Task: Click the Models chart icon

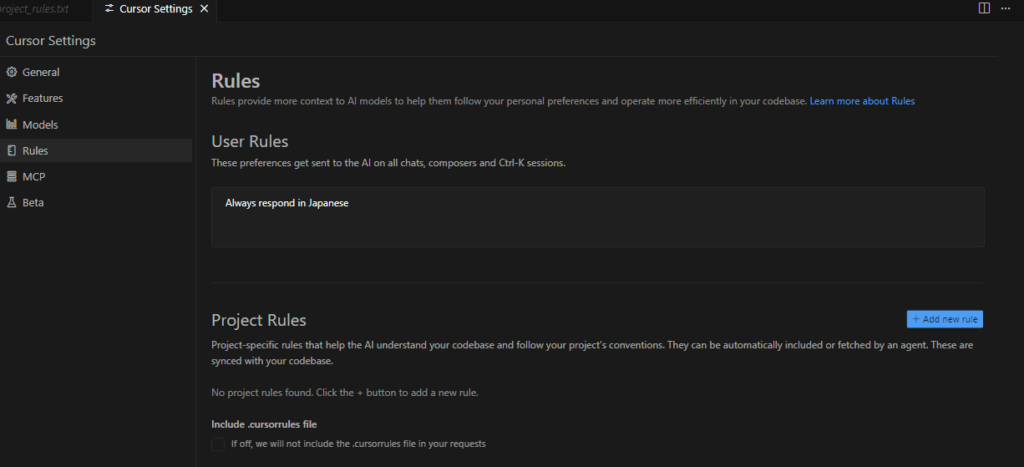Action: pyautogui.click(x=11, y=125)
